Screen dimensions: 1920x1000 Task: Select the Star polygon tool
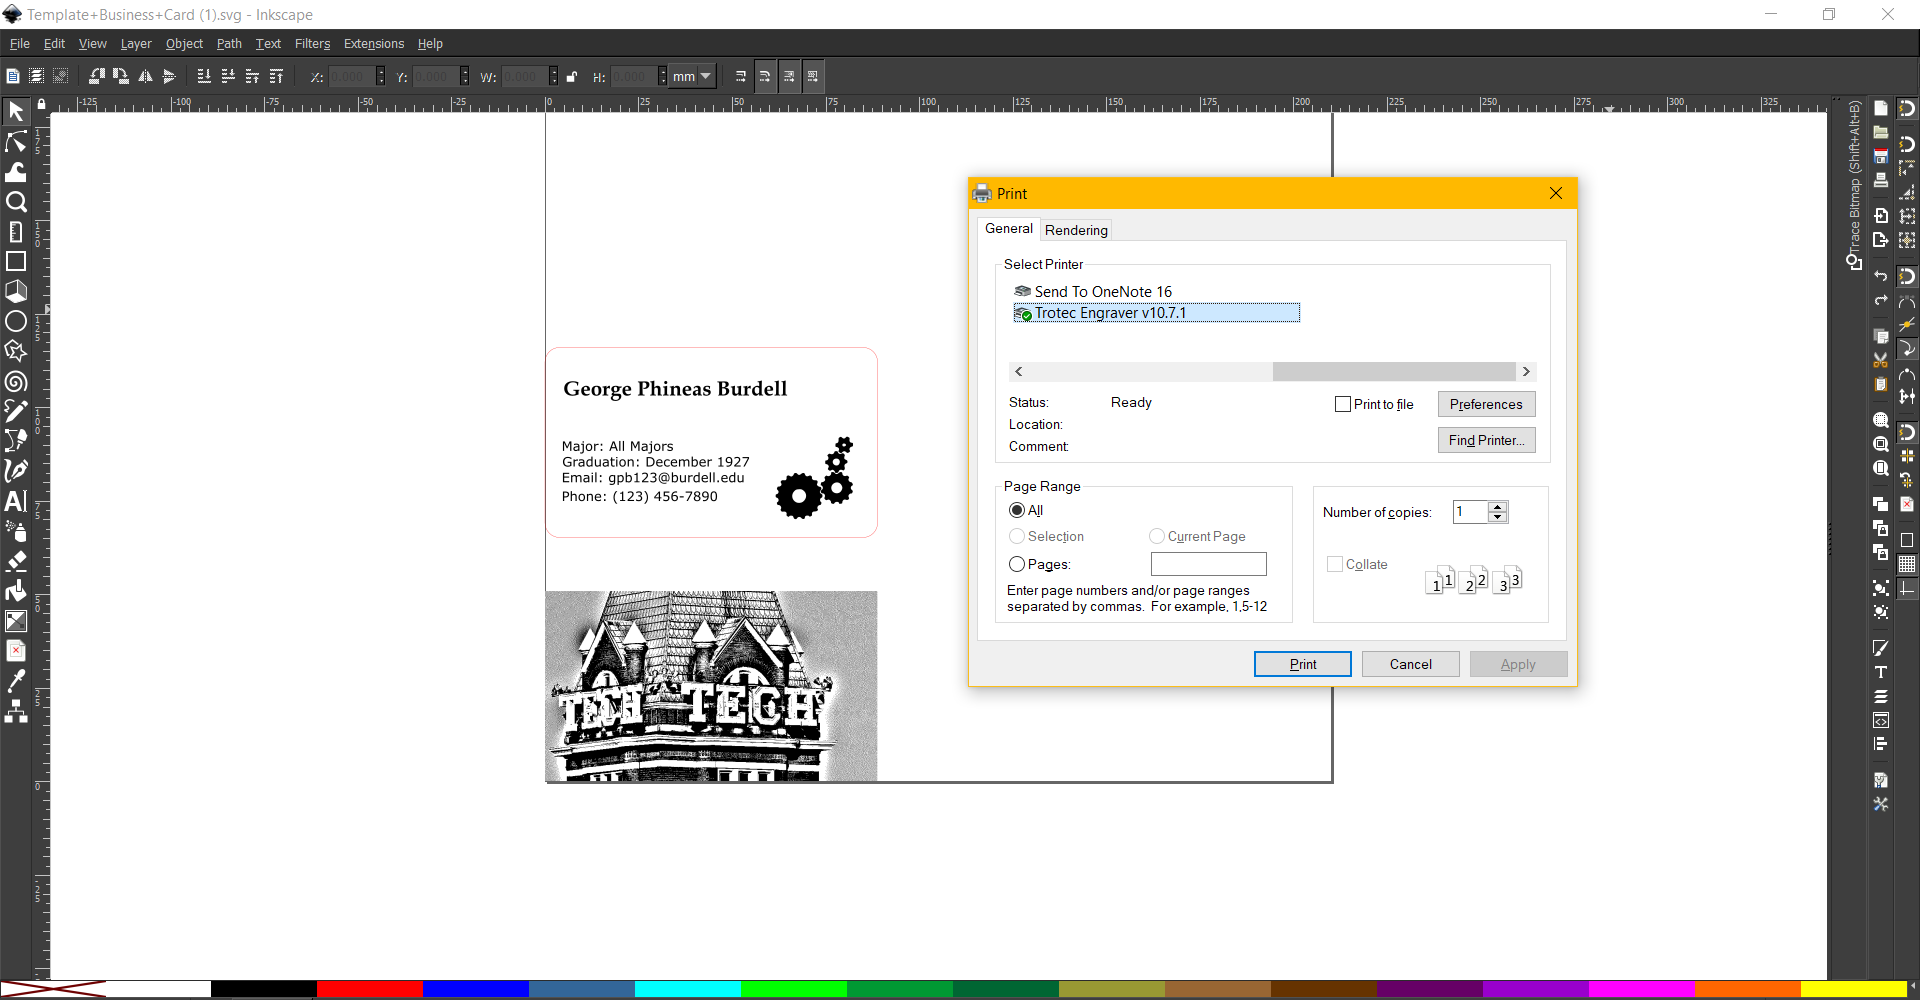coord(16,352)
